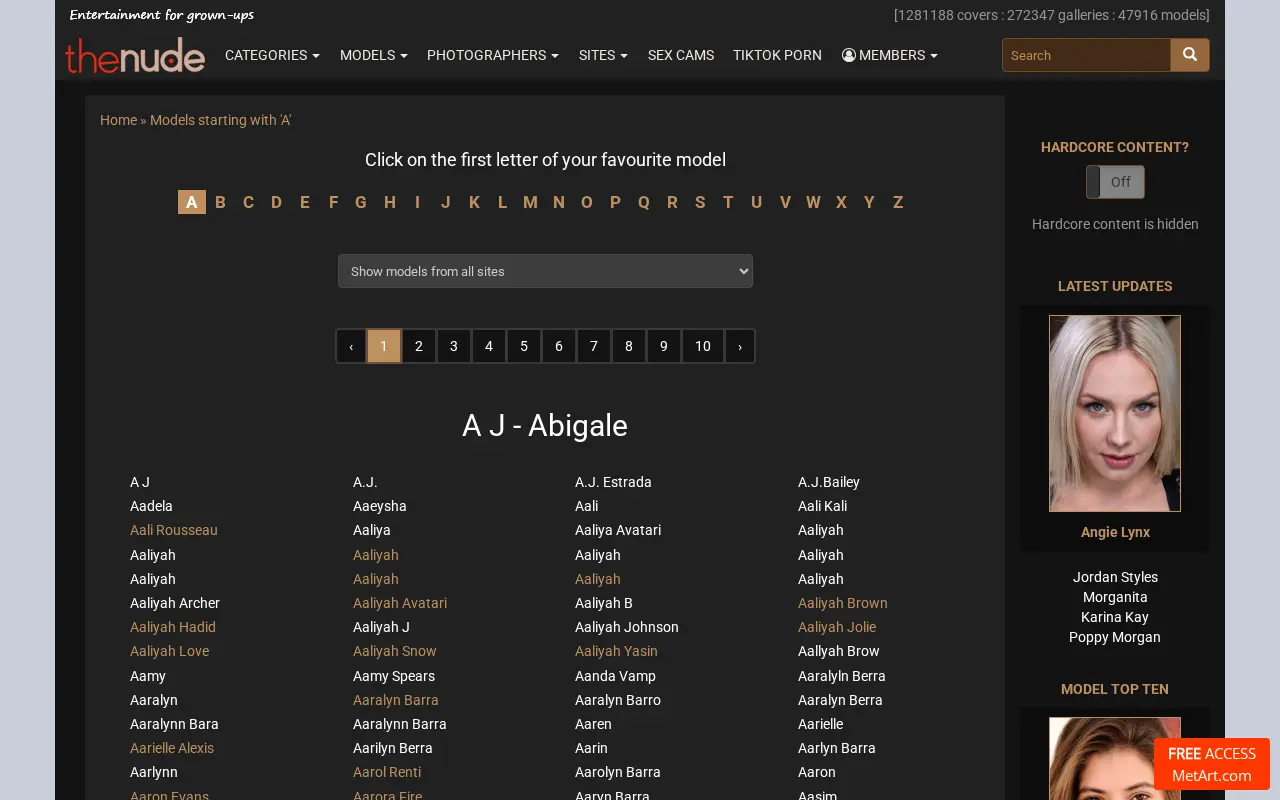Select letter Z in alphabet index
The image size is (1280, 800).
point(898,202)
